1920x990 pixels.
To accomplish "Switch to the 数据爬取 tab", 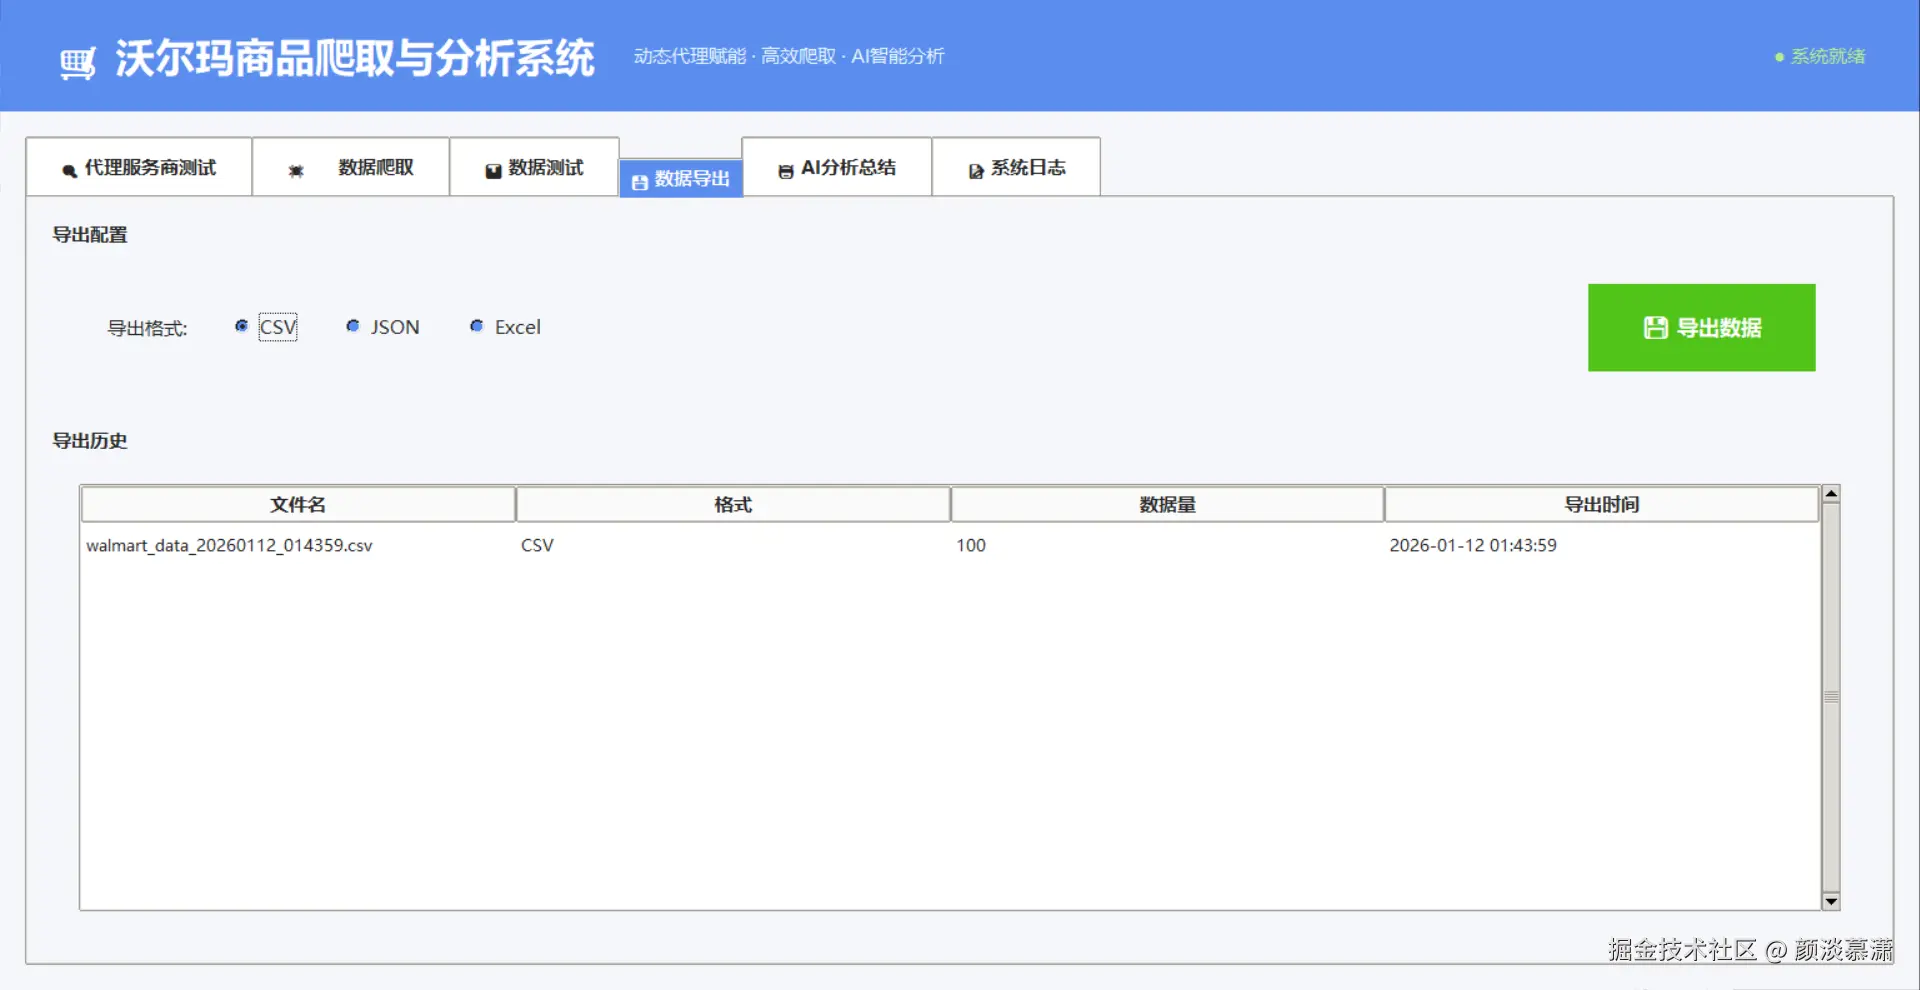I will tap(350, 167).
